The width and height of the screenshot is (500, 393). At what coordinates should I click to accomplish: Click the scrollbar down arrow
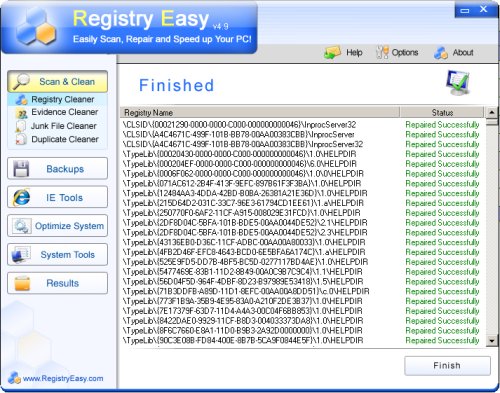(x=492, y=341)
